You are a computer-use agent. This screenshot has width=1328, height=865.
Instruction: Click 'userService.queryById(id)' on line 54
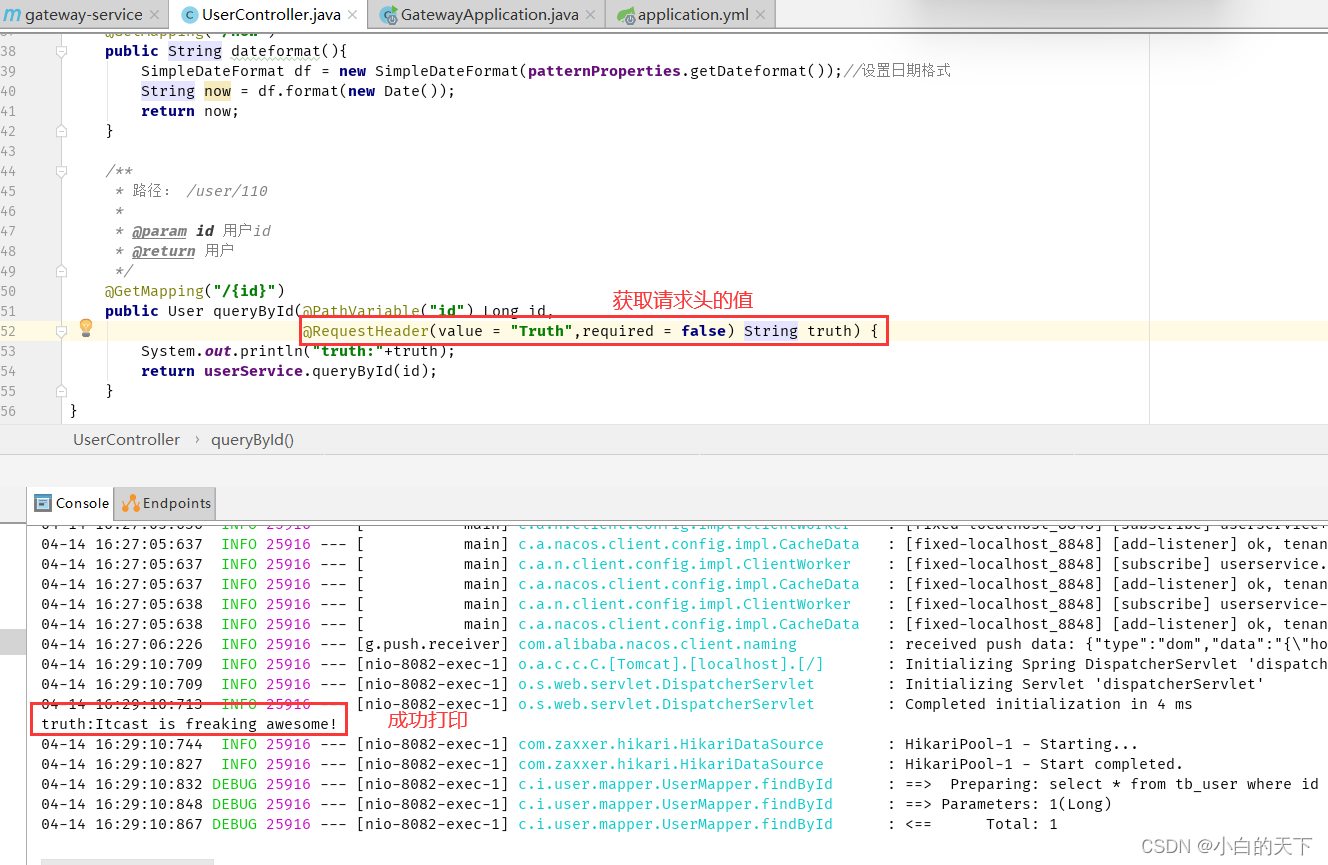pos(317,371)
